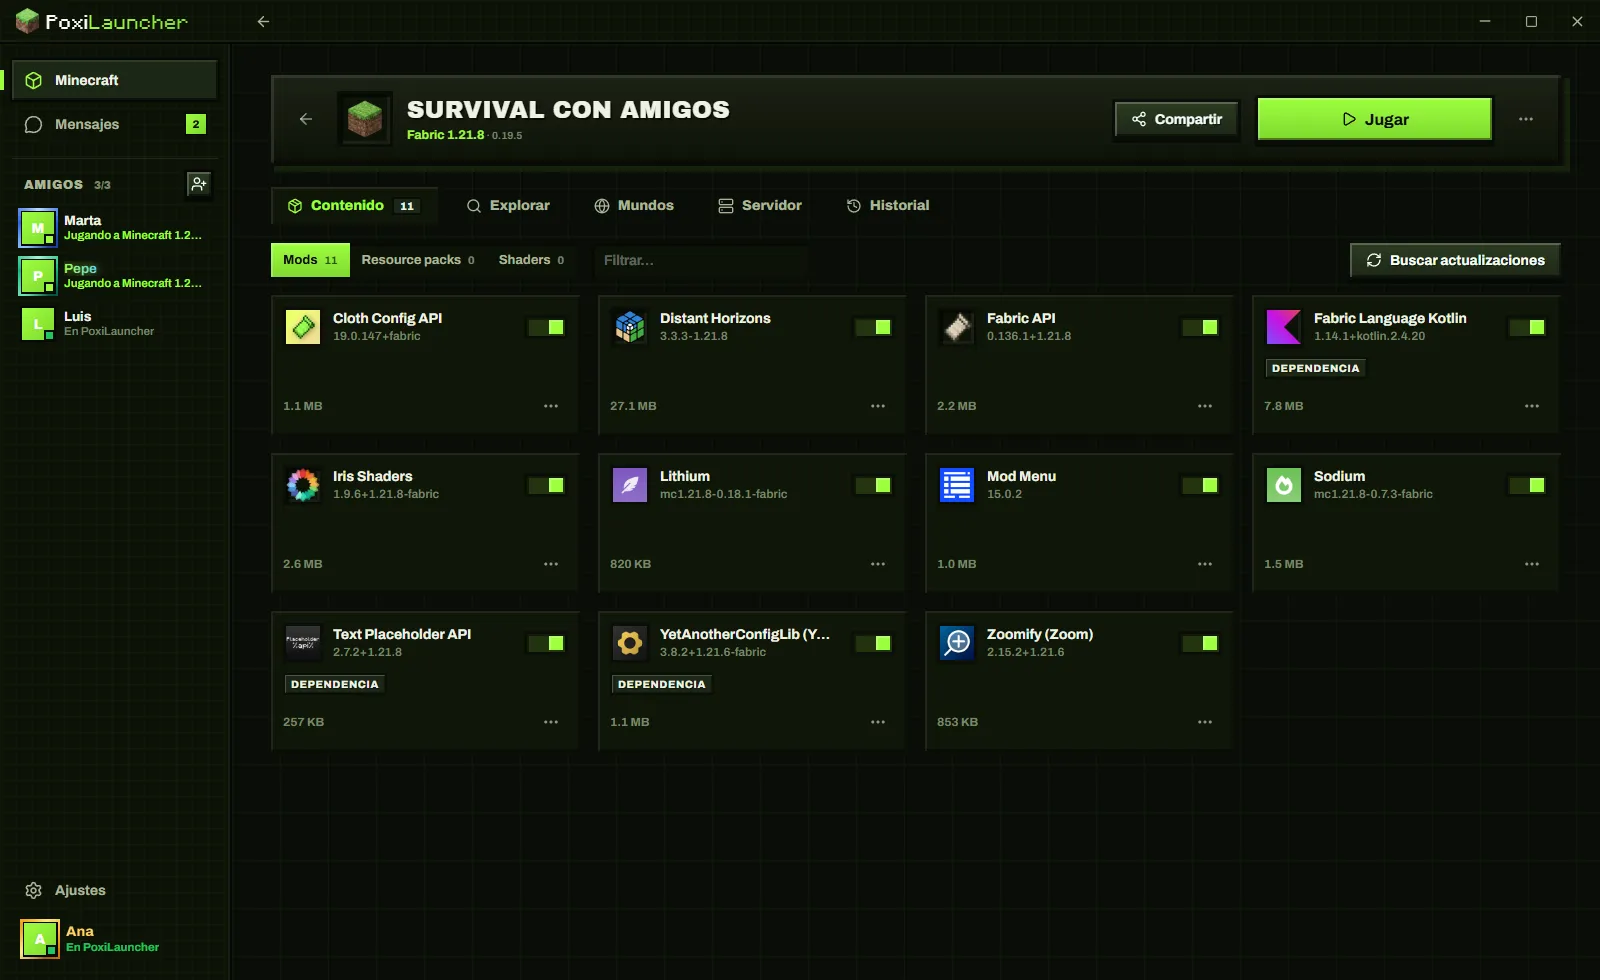Viewport: 1600px width, 980px height.
Task: Open Fabric Language Kotlin options menu
Action: [x=1532, y=406]
